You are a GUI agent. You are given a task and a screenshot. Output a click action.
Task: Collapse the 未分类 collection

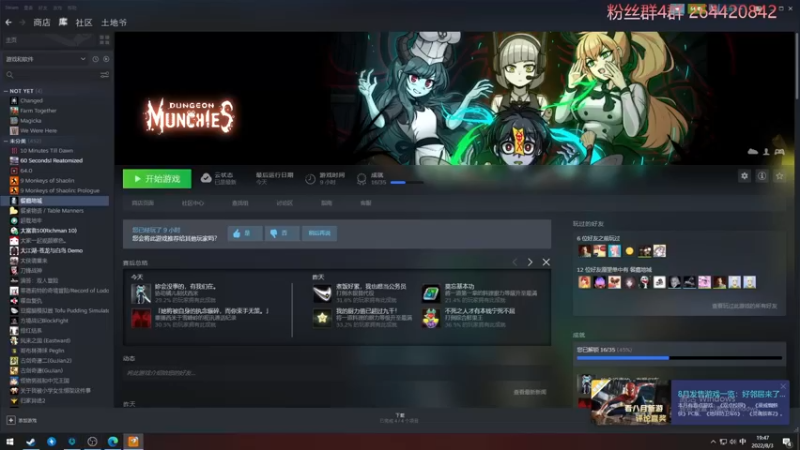tap(6, 141)
